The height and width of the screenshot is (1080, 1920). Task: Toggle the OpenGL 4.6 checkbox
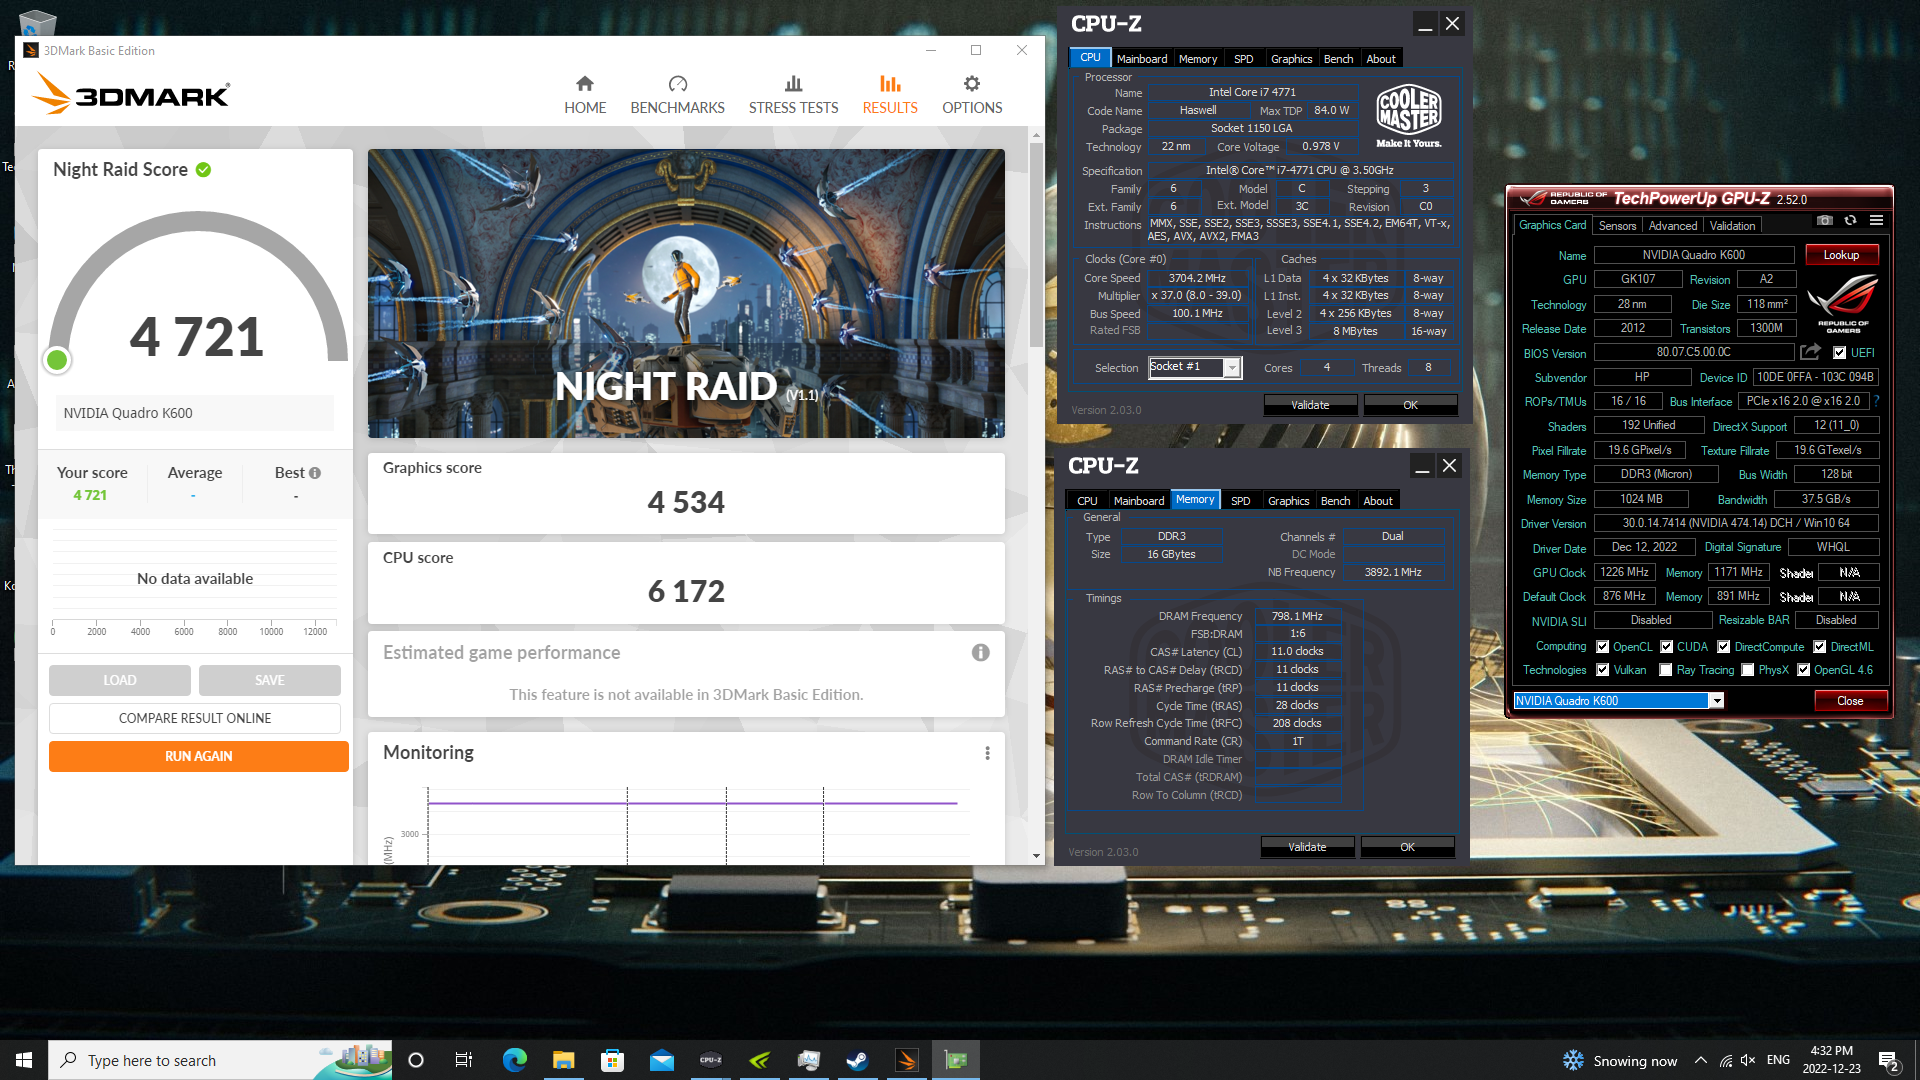(1803, 670)
